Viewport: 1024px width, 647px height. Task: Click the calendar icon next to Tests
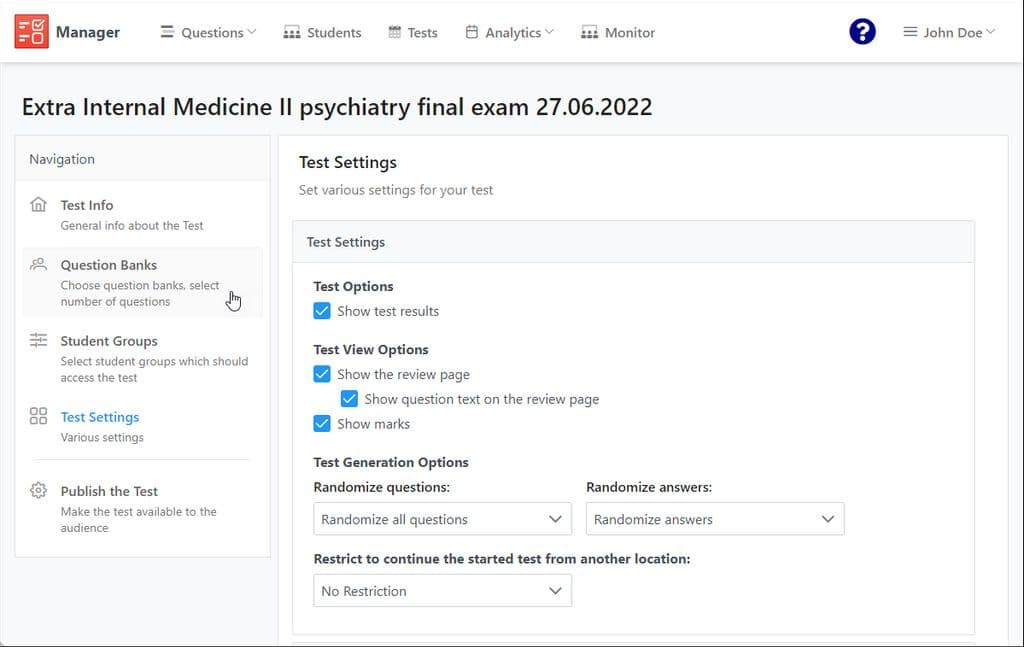point(394,32)
